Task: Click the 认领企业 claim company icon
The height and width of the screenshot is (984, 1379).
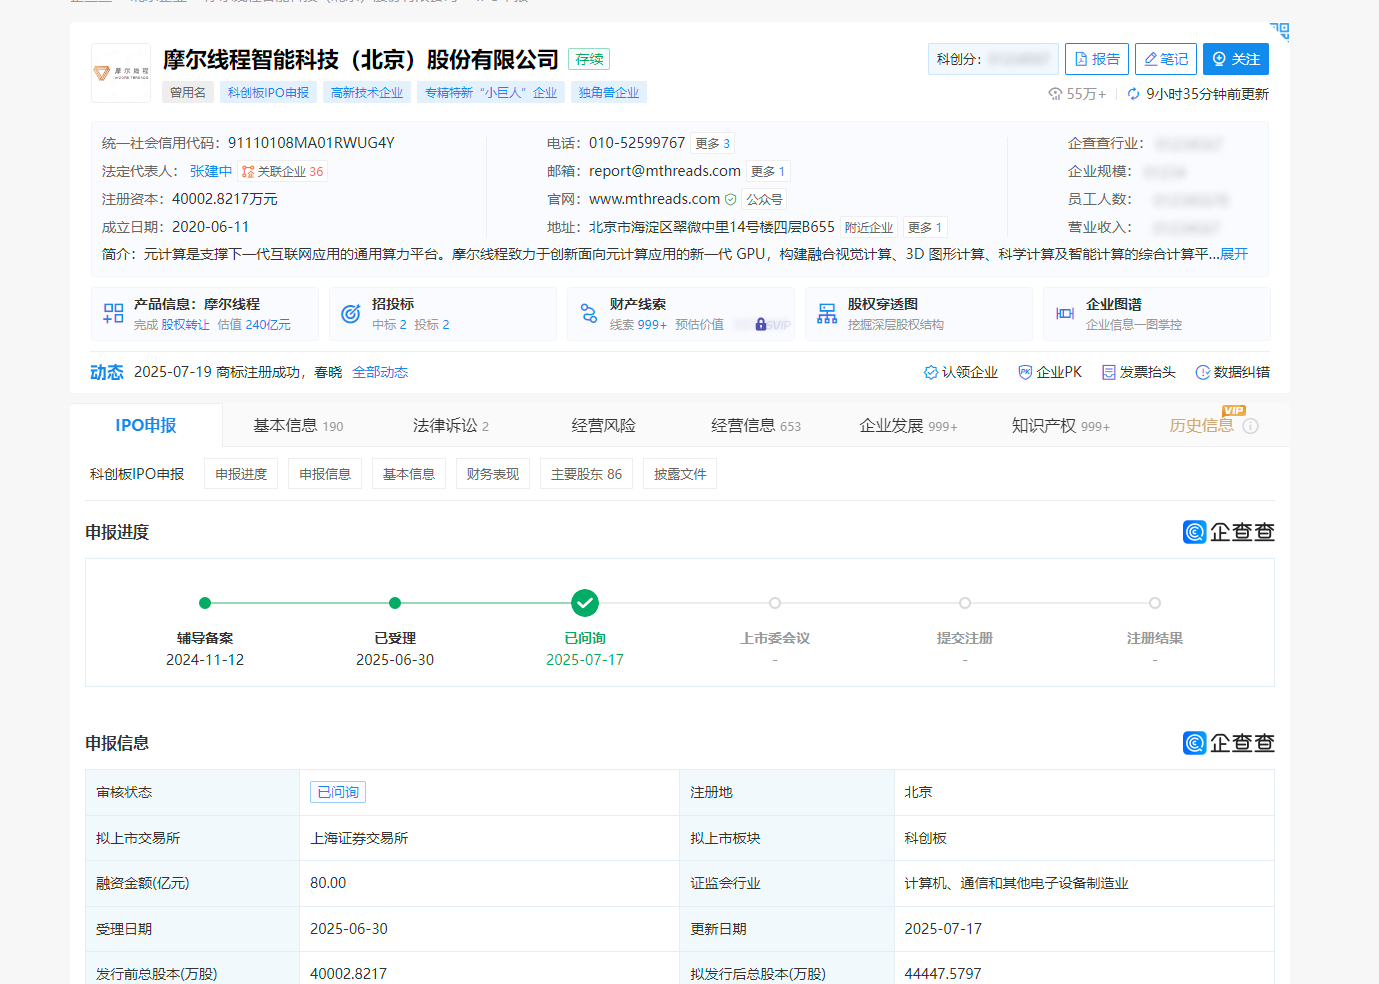Action: 931,372
